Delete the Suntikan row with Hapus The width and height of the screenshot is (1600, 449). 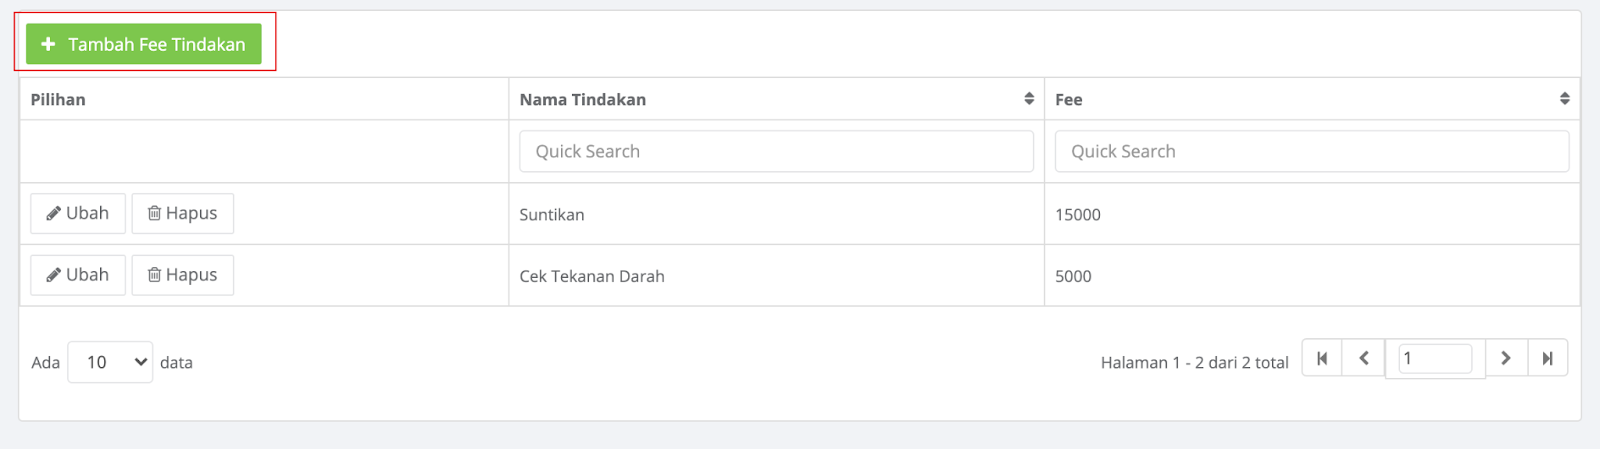pyautogui.click(x=183, y=213)
